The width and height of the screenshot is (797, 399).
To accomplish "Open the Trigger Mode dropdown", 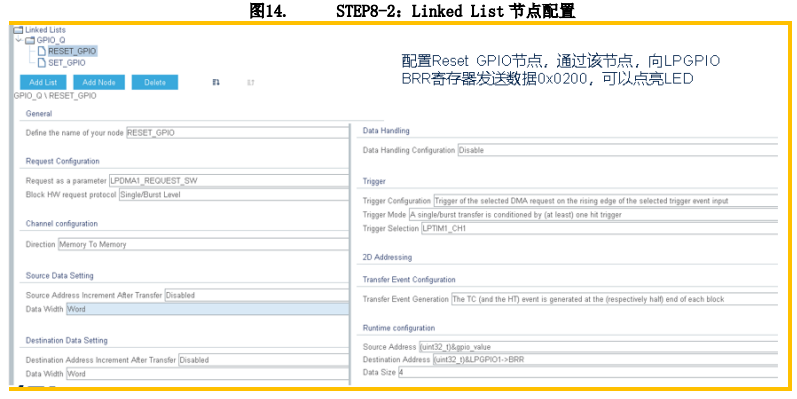I will point(593,214).
